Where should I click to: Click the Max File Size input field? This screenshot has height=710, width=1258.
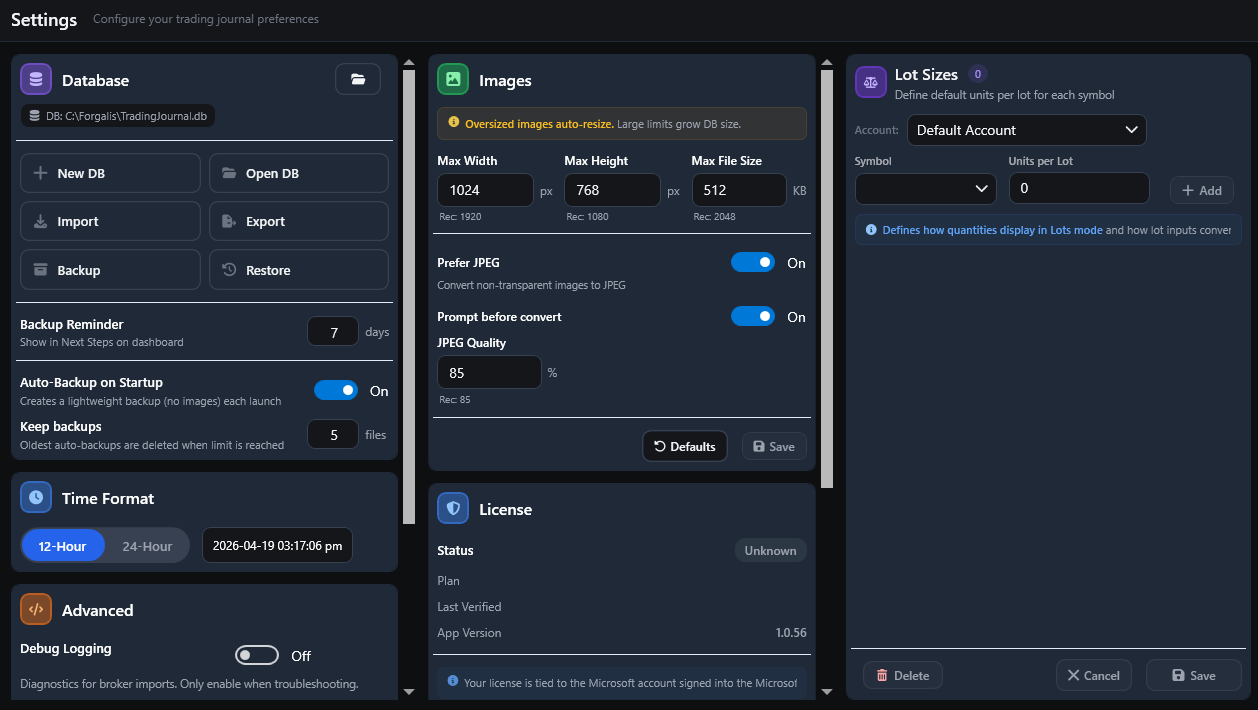coord(739,189)
